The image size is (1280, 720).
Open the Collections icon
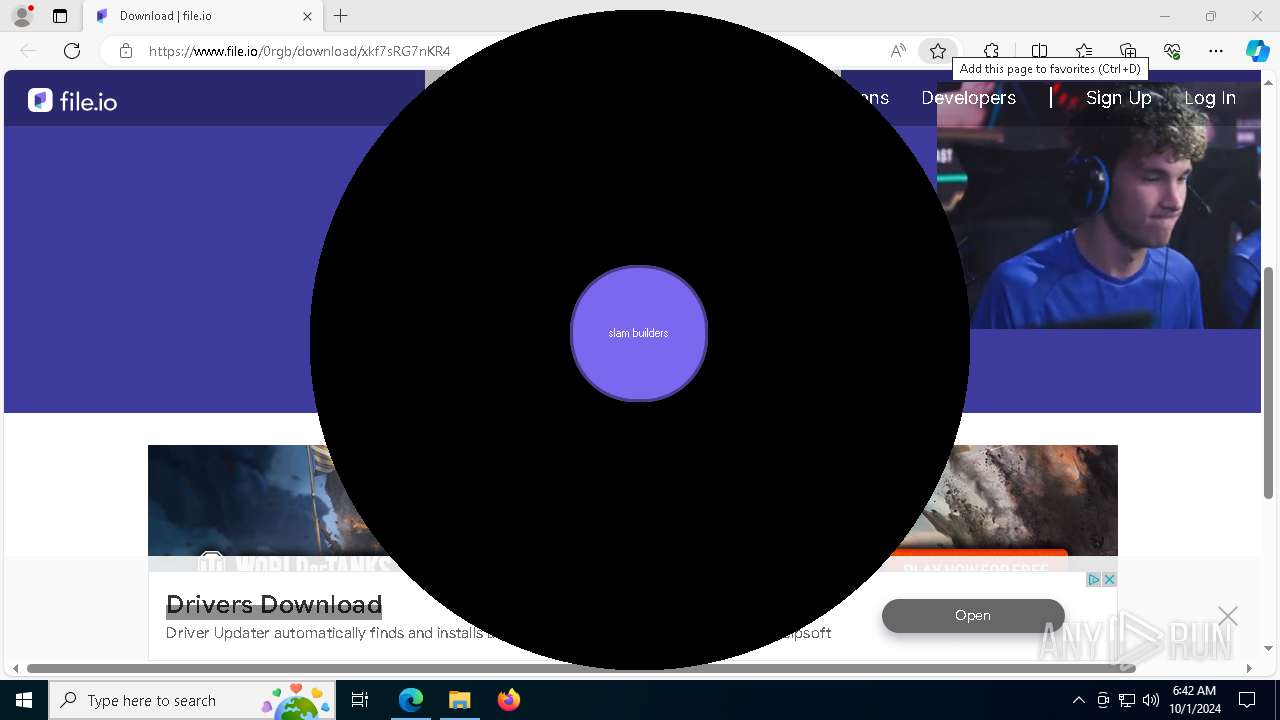tap(1128, 51)
